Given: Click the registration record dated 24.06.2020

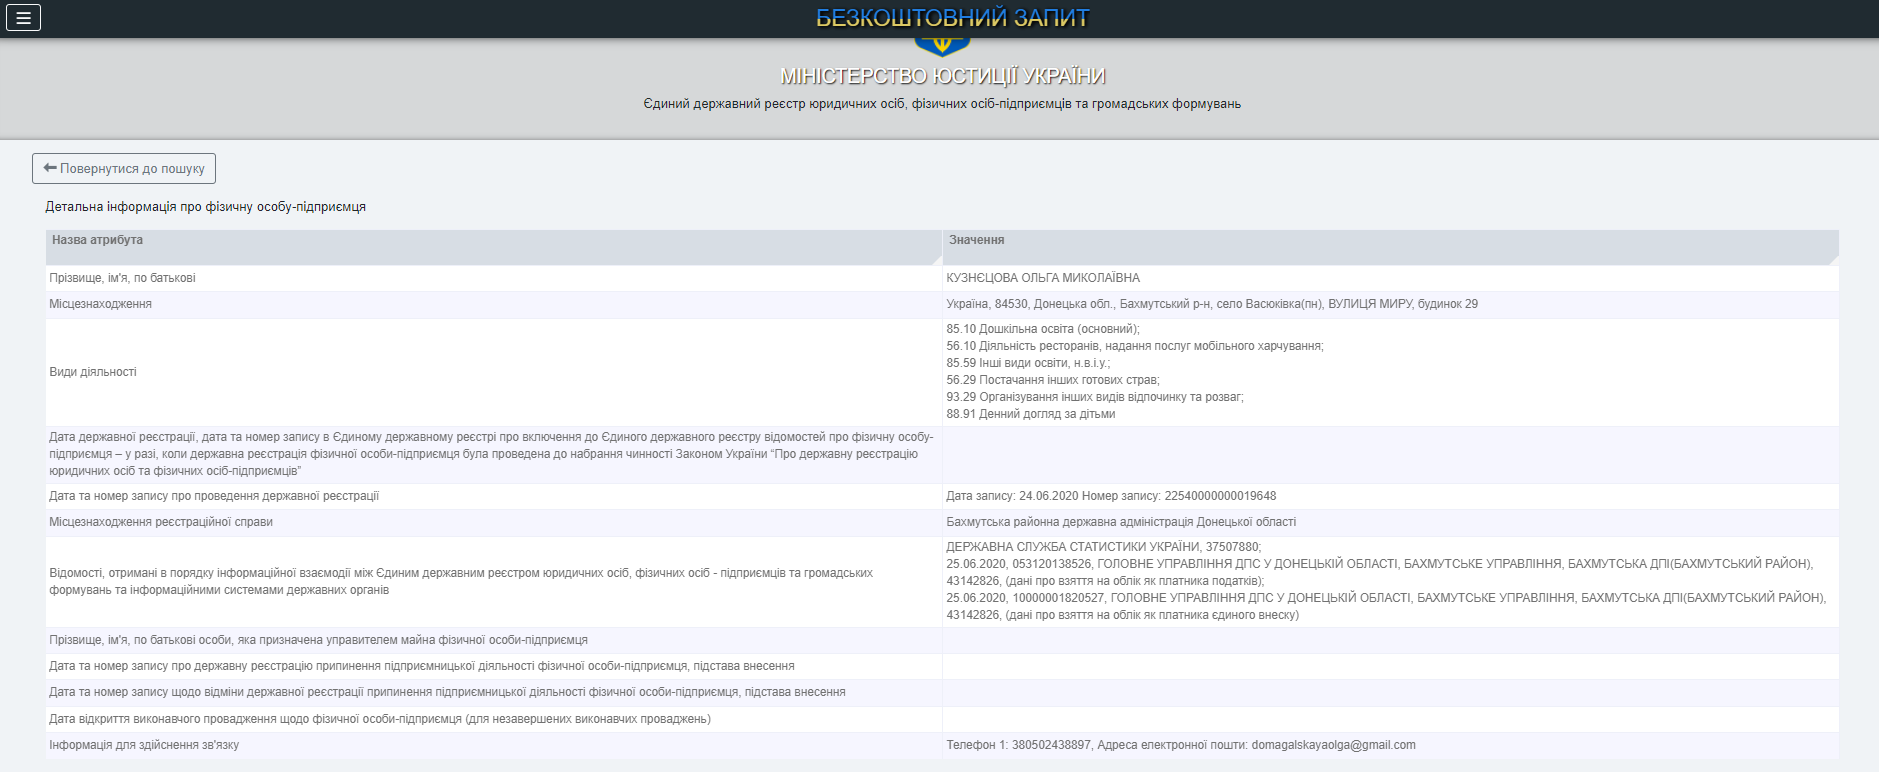Looking at the screenshot, I should click(x=1110, y=496).
